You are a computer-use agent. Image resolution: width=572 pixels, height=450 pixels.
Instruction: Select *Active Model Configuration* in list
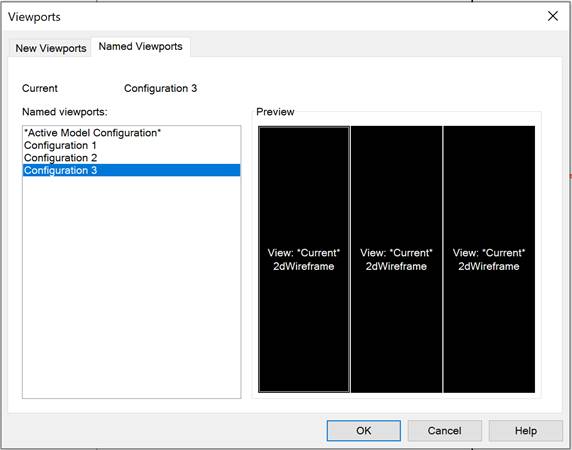(x=131, y=133)
